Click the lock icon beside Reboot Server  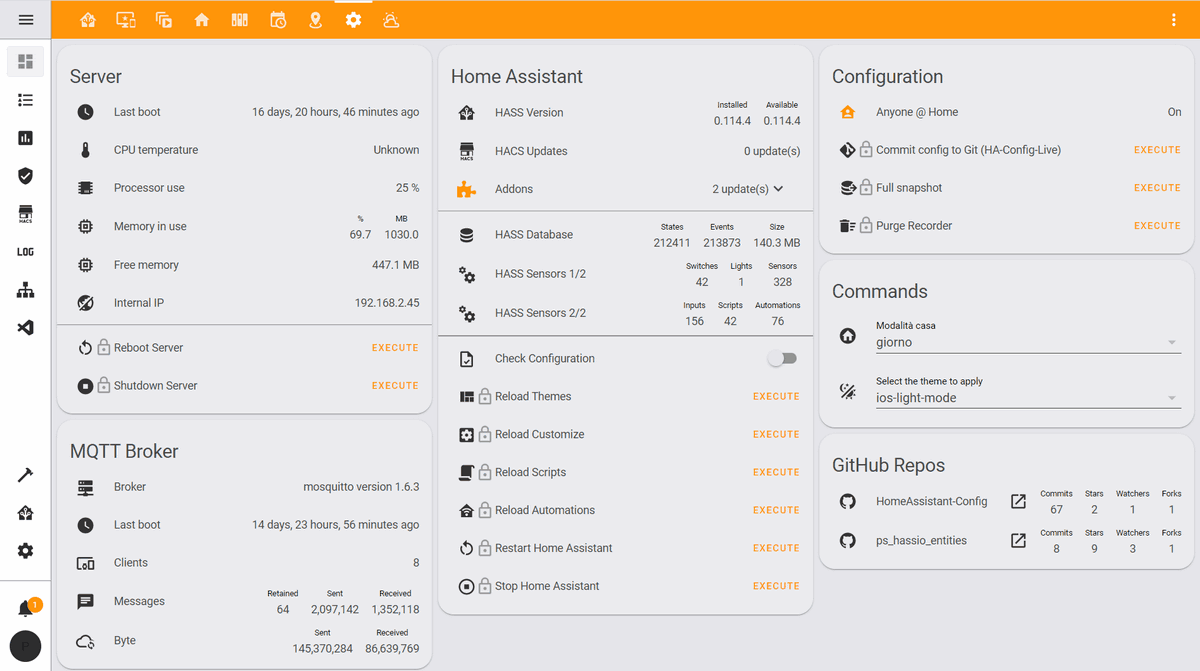tap(103, 347)
